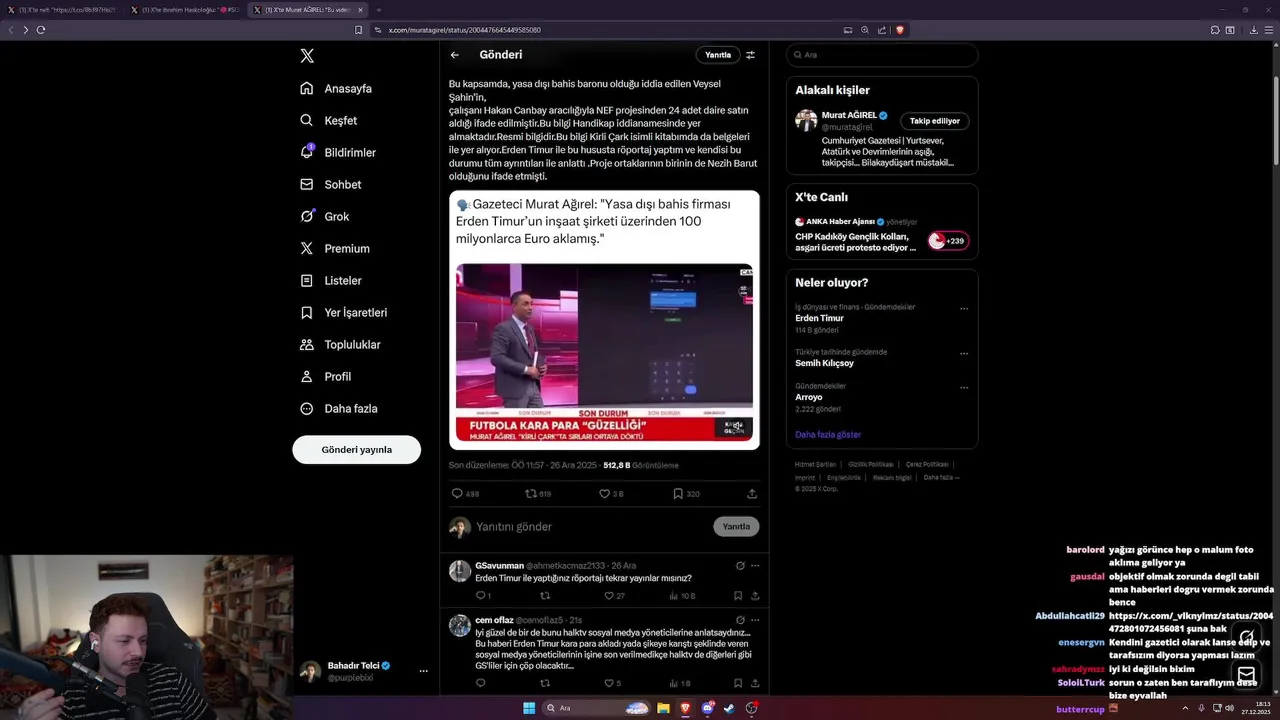Screen dimensions: 1280x720
Task: Reply icon on the main post
Action: tap(457, 493)
